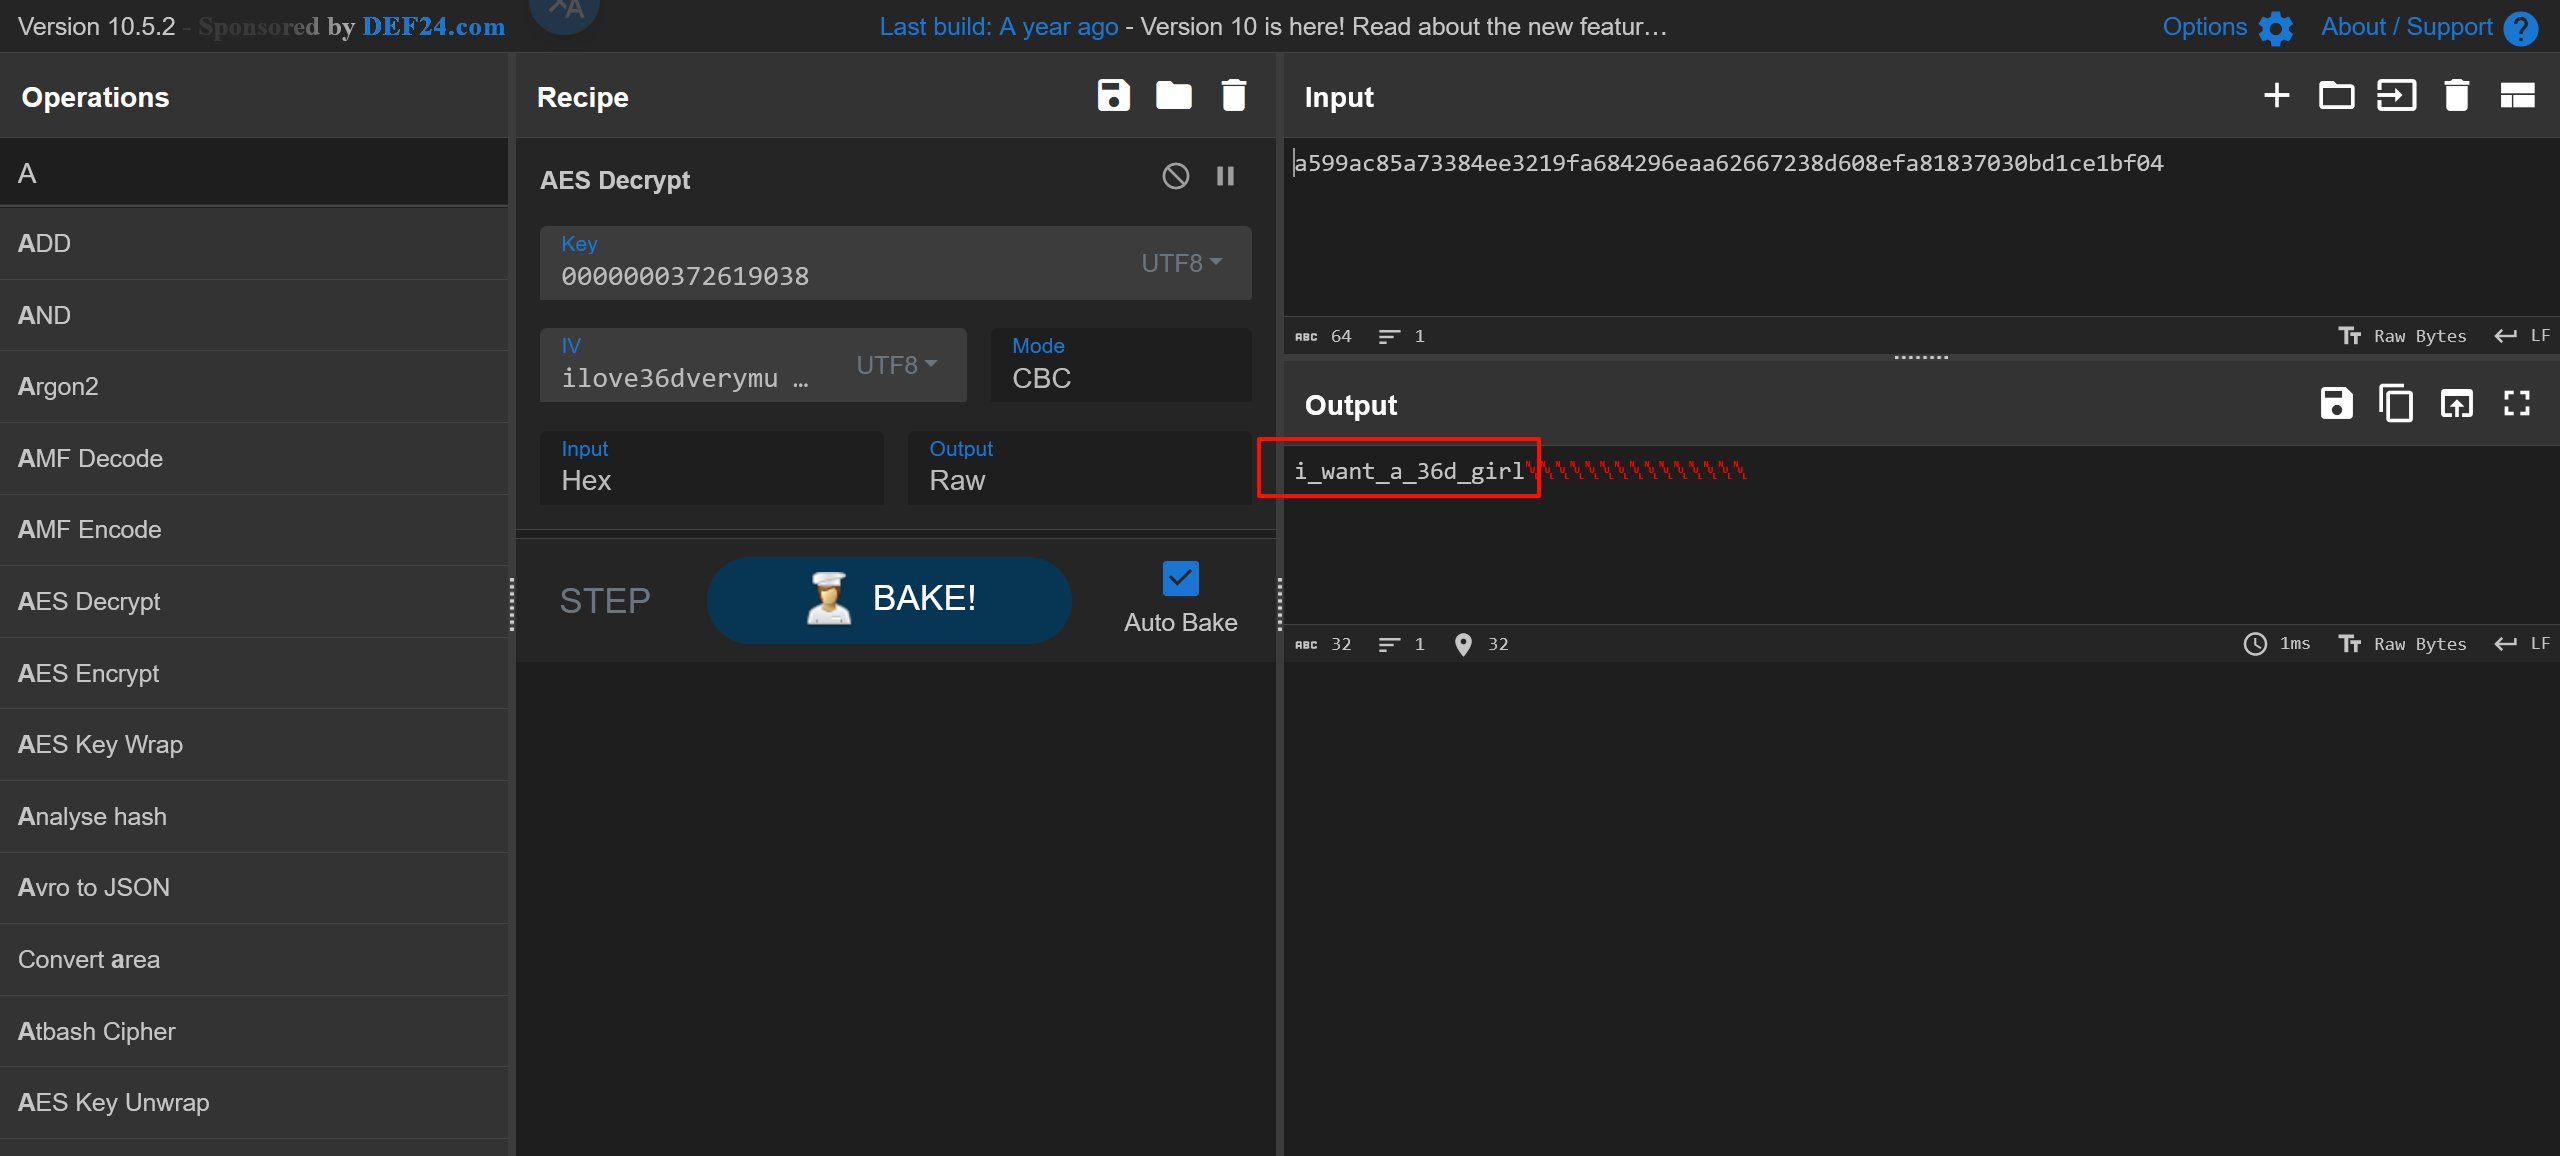Click the operations search field

254,173
